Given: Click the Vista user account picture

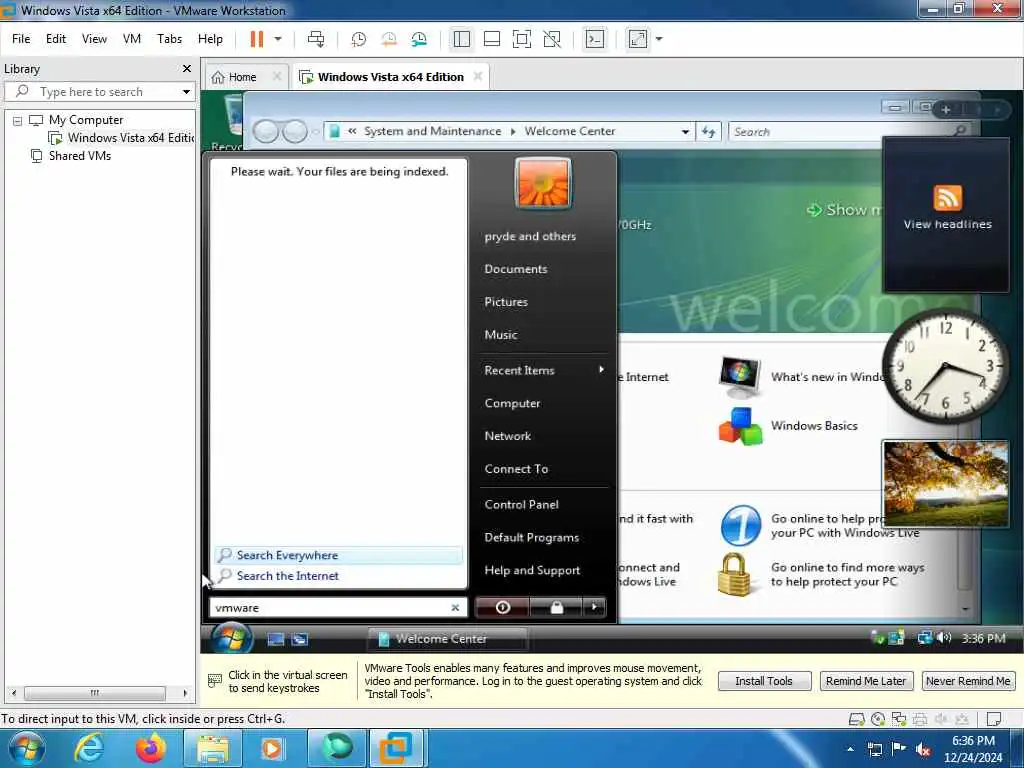Looking at the screenshot, I should click(x=543, y=184).
